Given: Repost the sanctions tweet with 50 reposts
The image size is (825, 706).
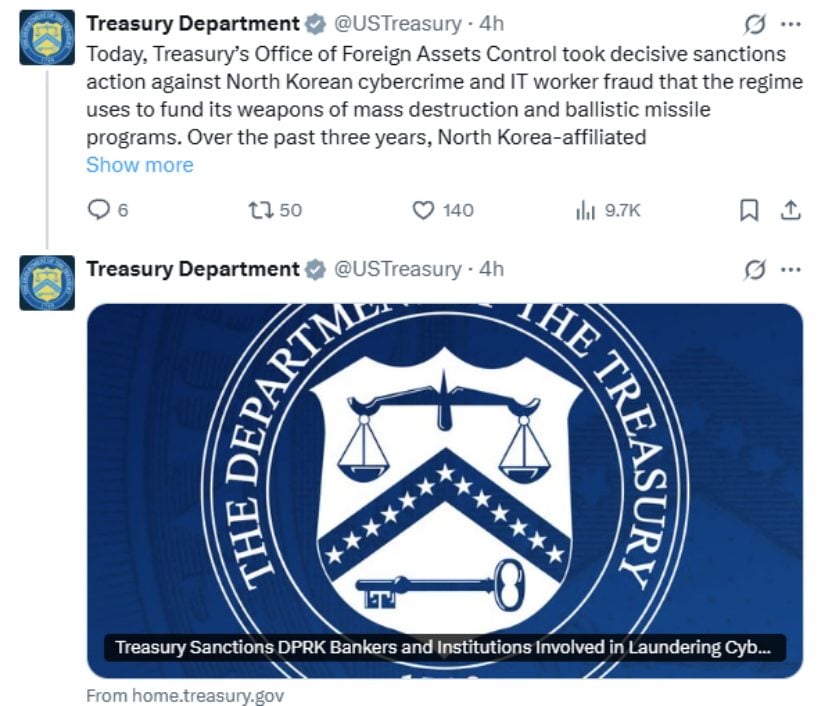Looking at the screenshot, I should click(x=261, y=210).
